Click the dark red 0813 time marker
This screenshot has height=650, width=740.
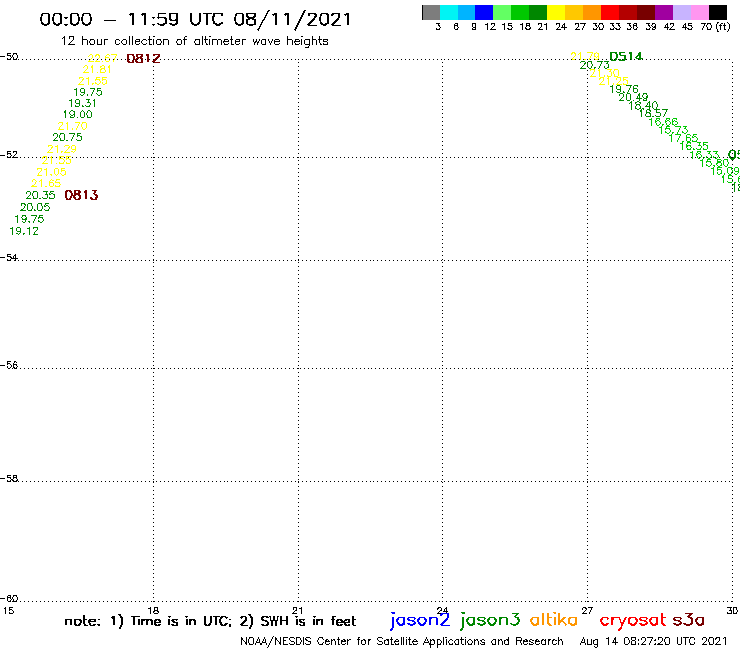click(81, 195)
